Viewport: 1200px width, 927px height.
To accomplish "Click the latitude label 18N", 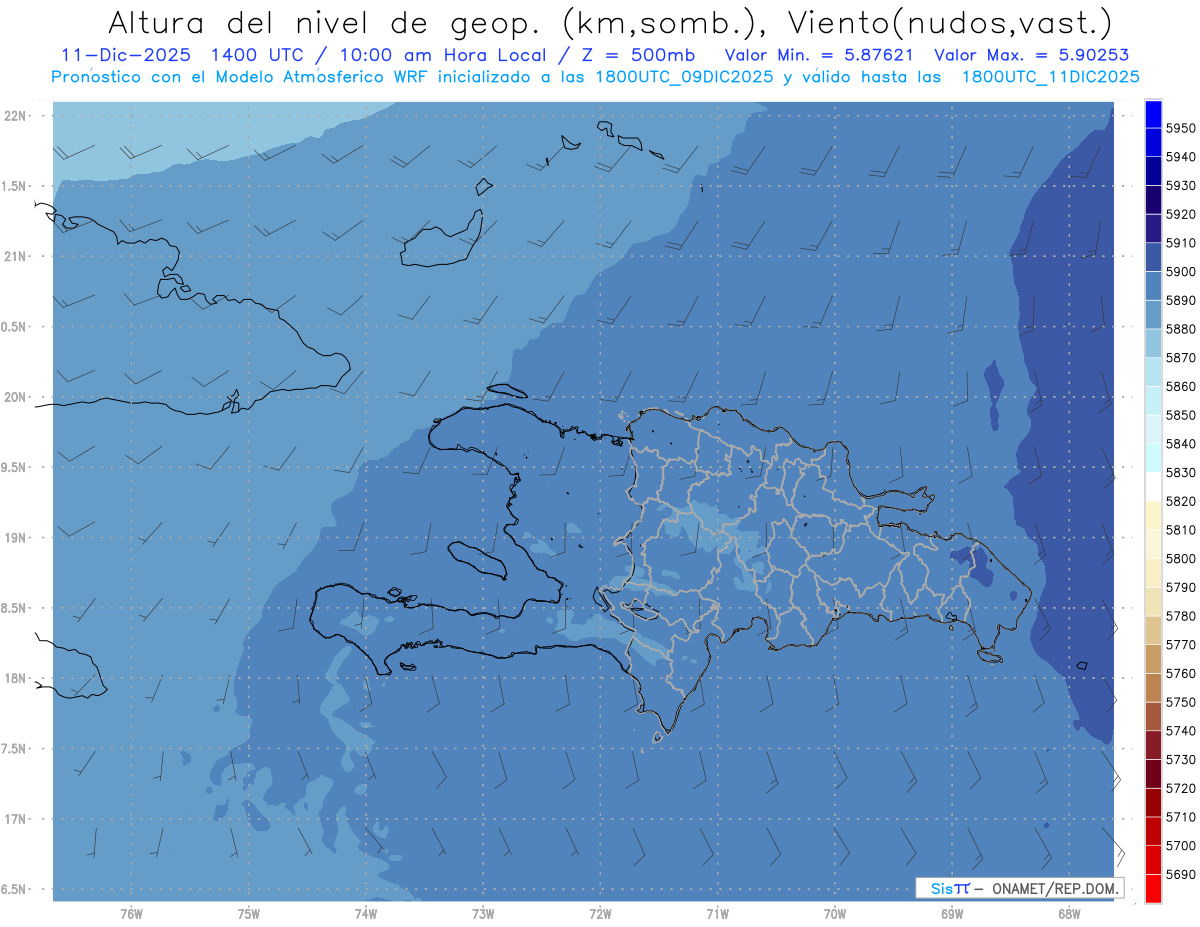I will coord(15,679).
